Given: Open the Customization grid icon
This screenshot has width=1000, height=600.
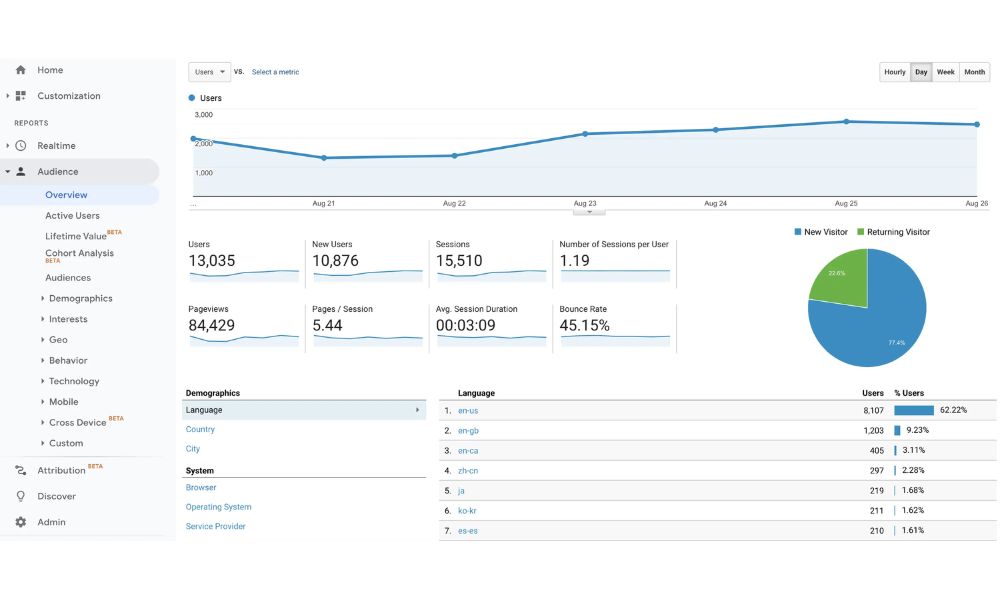Looking at the screenshot, I should click(x=20, y=96).
